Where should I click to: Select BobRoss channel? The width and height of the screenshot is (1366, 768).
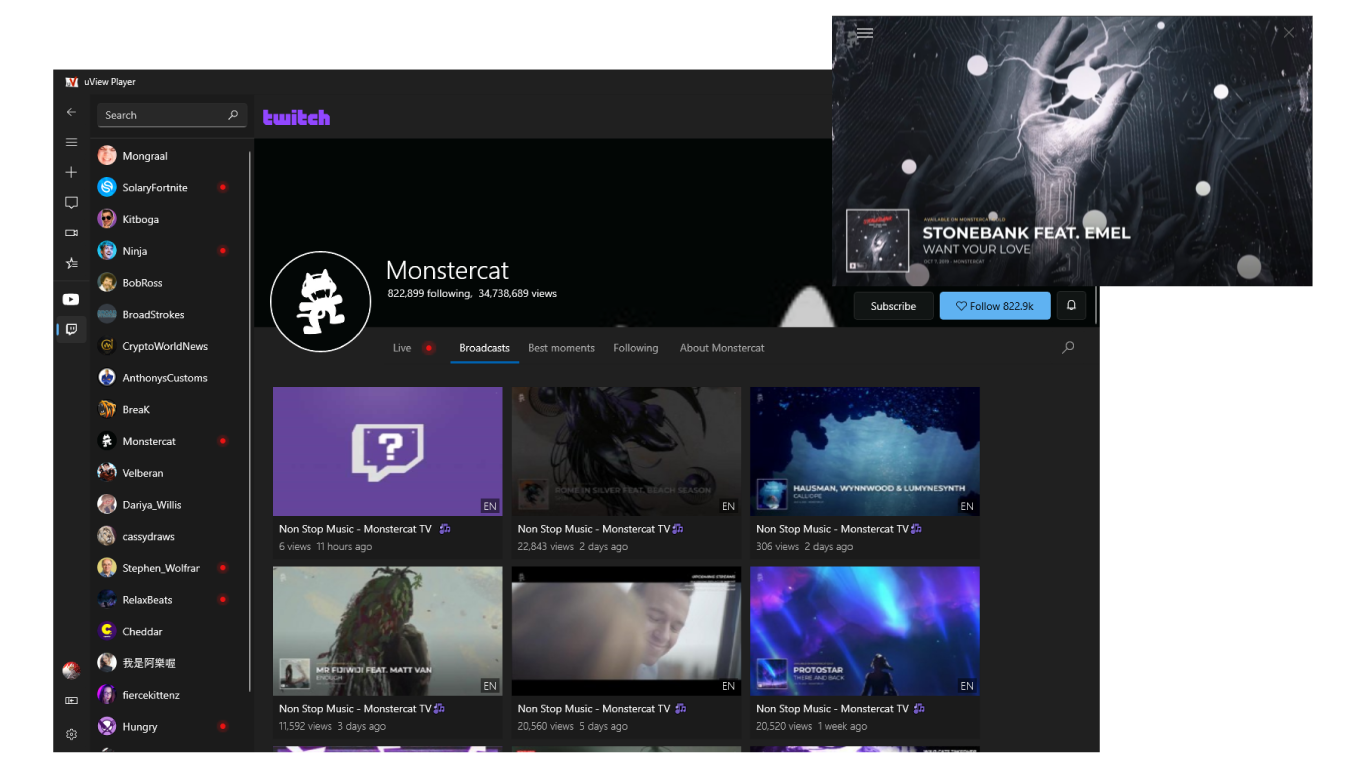pyautogui.click(x=170, y=283)
